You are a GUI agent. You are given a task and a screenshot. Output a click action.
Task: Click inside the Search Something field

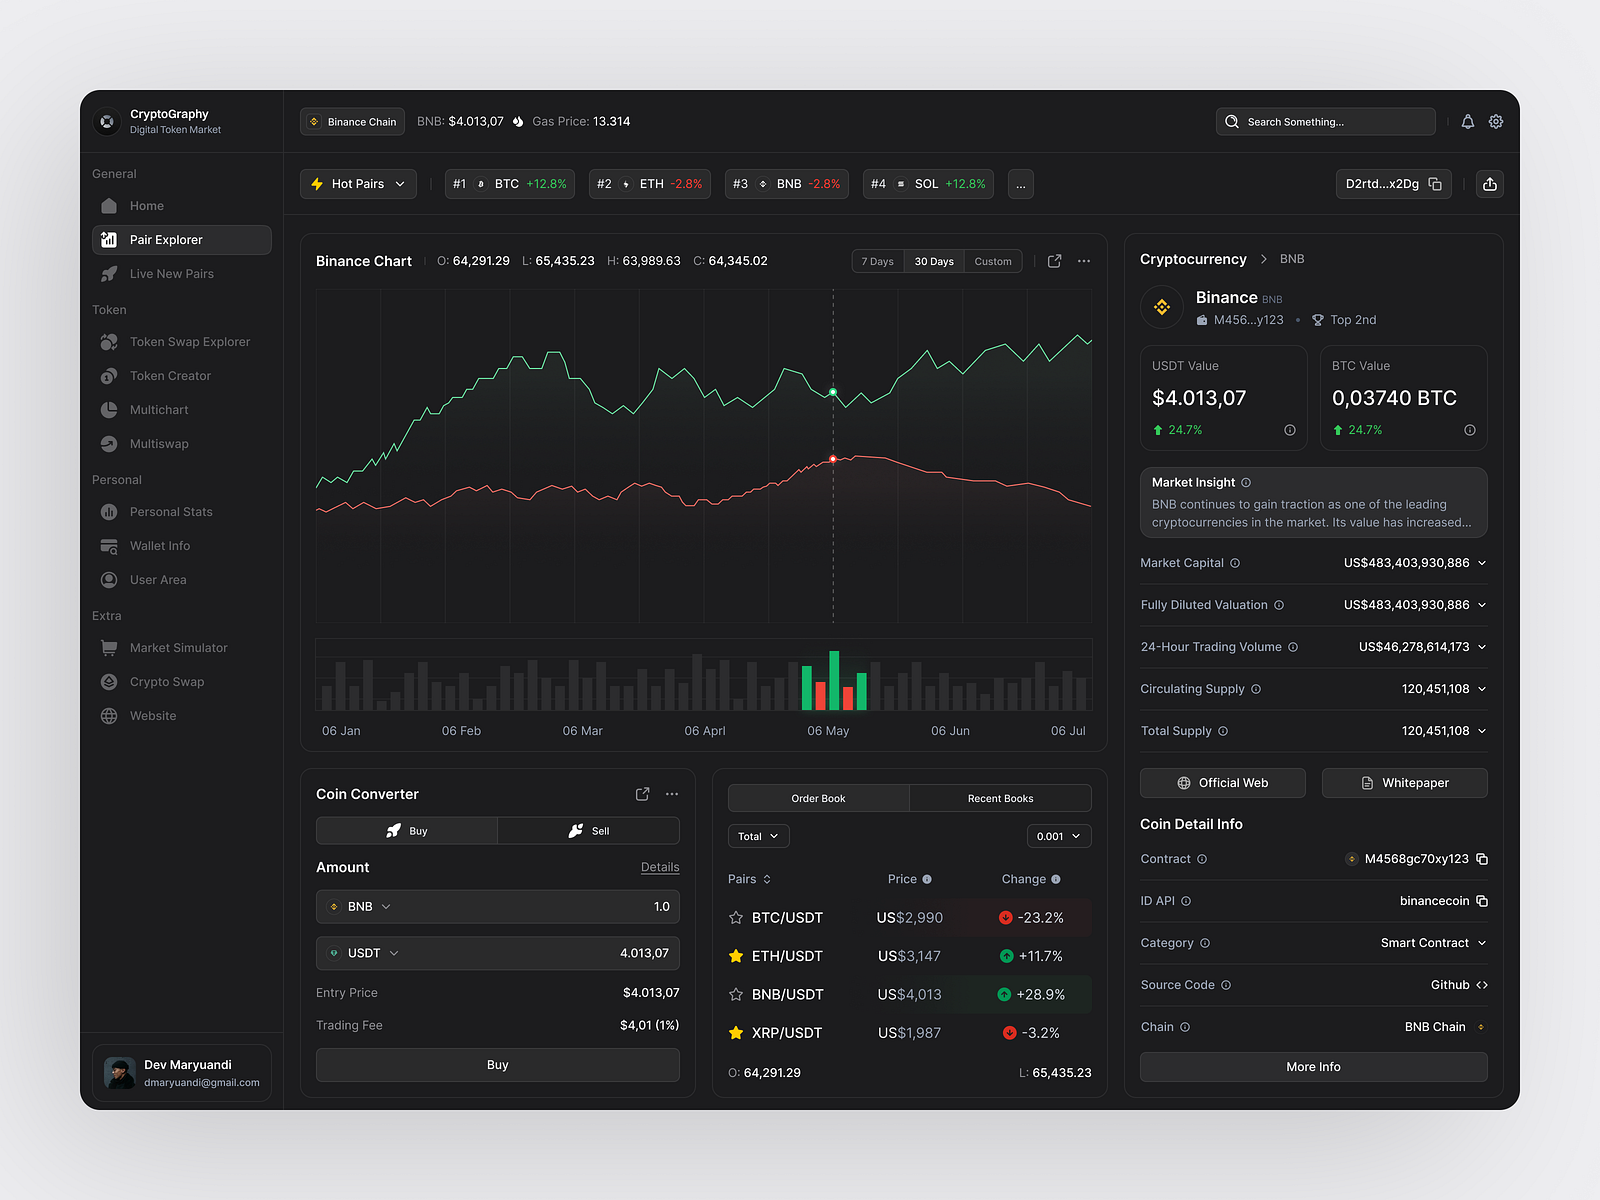(1325, 121)
